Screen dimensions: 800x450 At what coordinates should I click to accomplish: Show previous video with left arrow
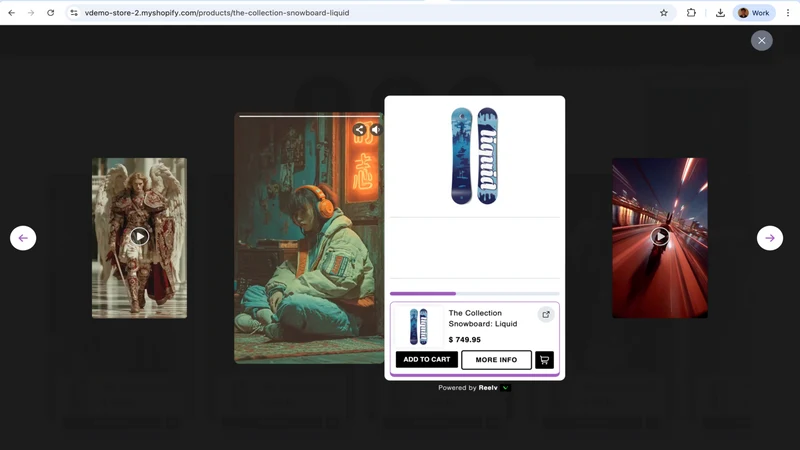point(23,238)
